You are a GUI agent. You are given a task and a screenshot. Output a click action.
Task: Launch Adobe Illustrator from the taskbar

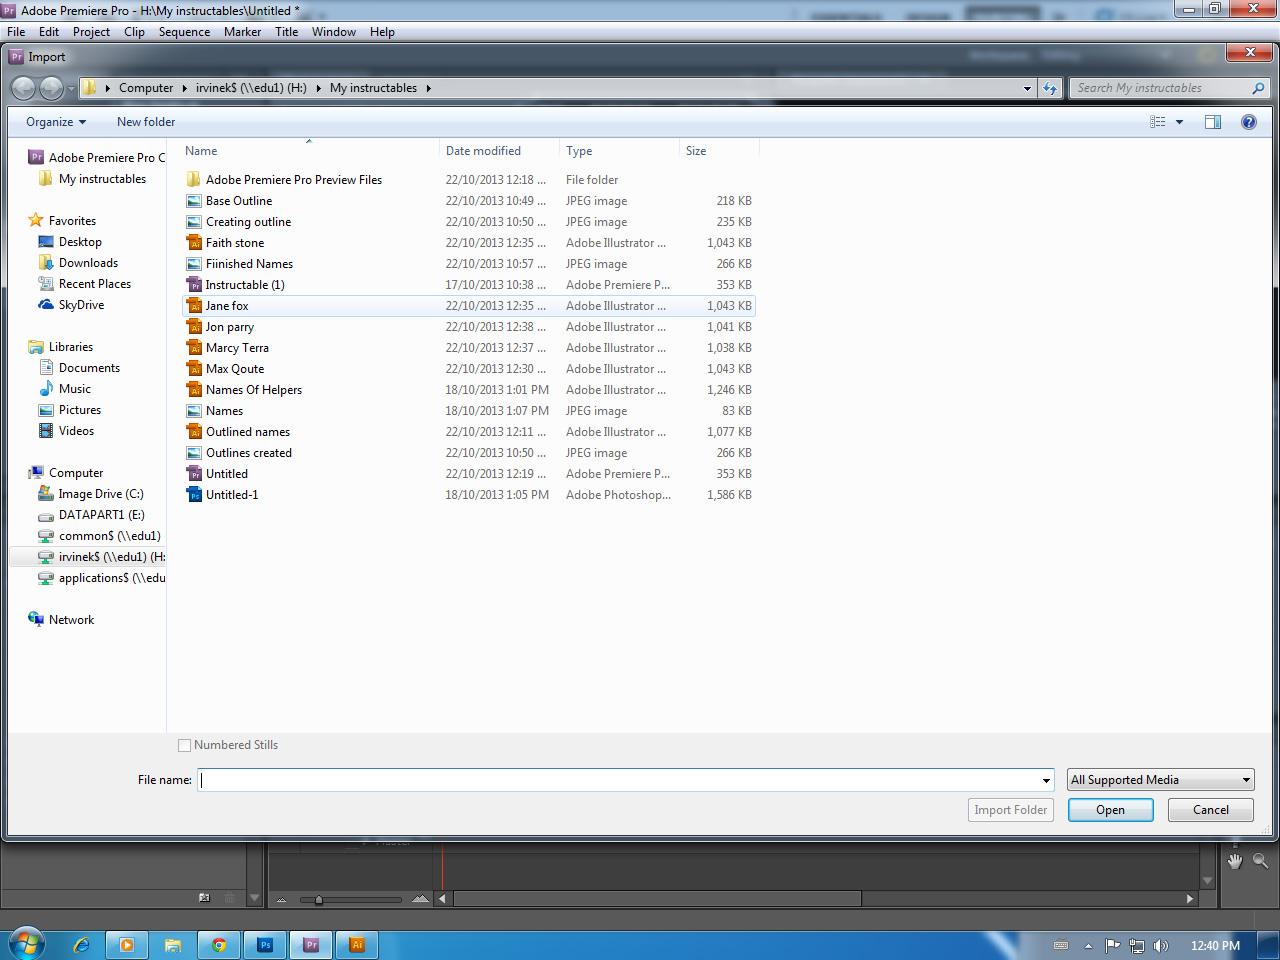pos(357,943)
